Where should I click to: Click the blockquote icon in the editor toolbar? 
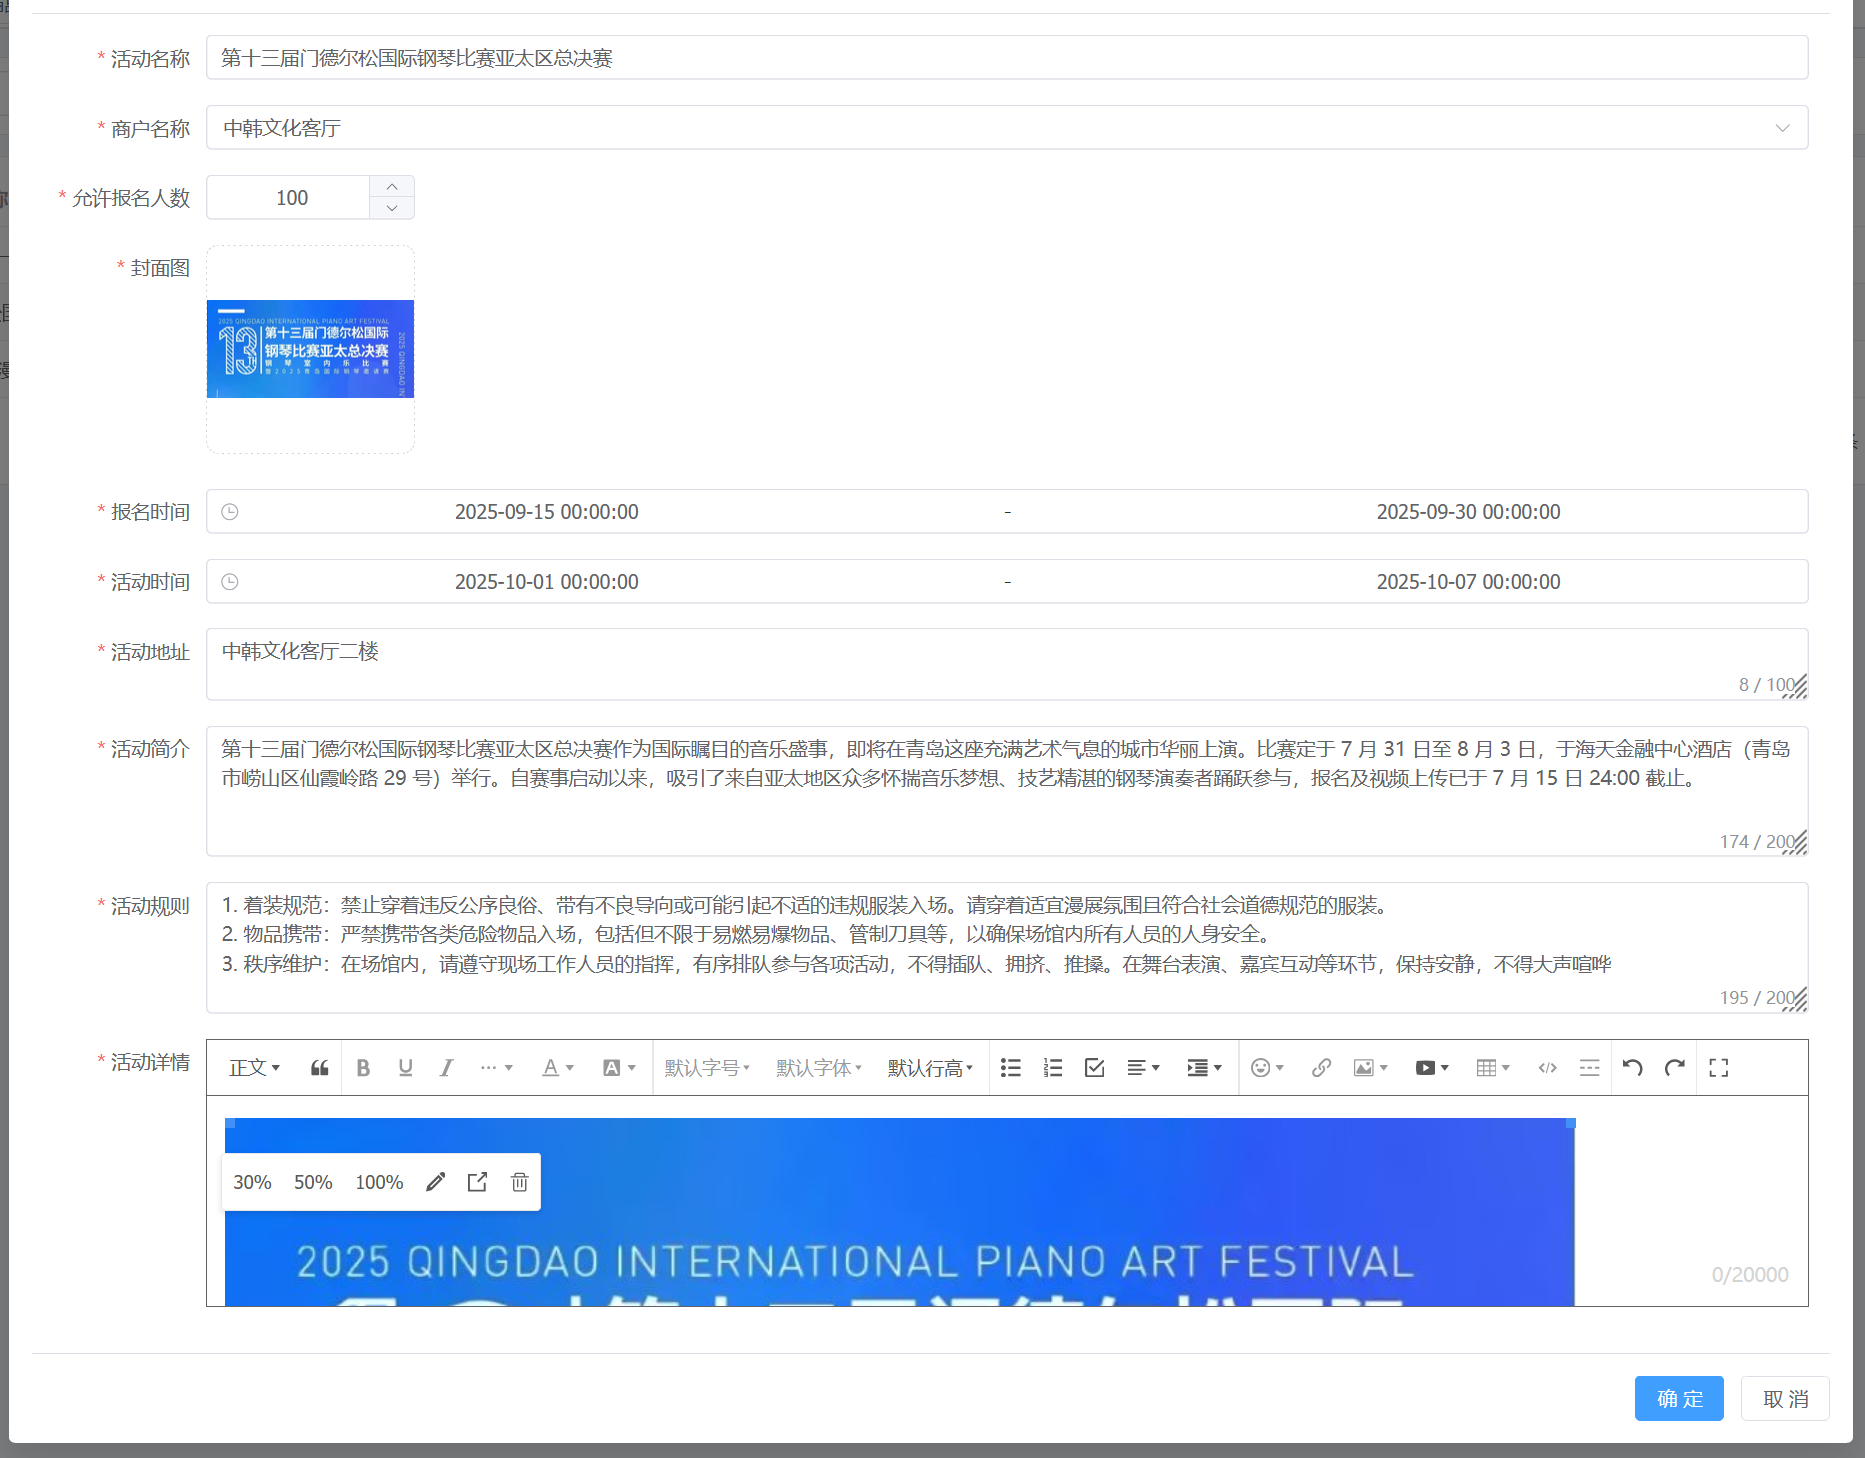pyautogui.click(x=319, y=1068)
